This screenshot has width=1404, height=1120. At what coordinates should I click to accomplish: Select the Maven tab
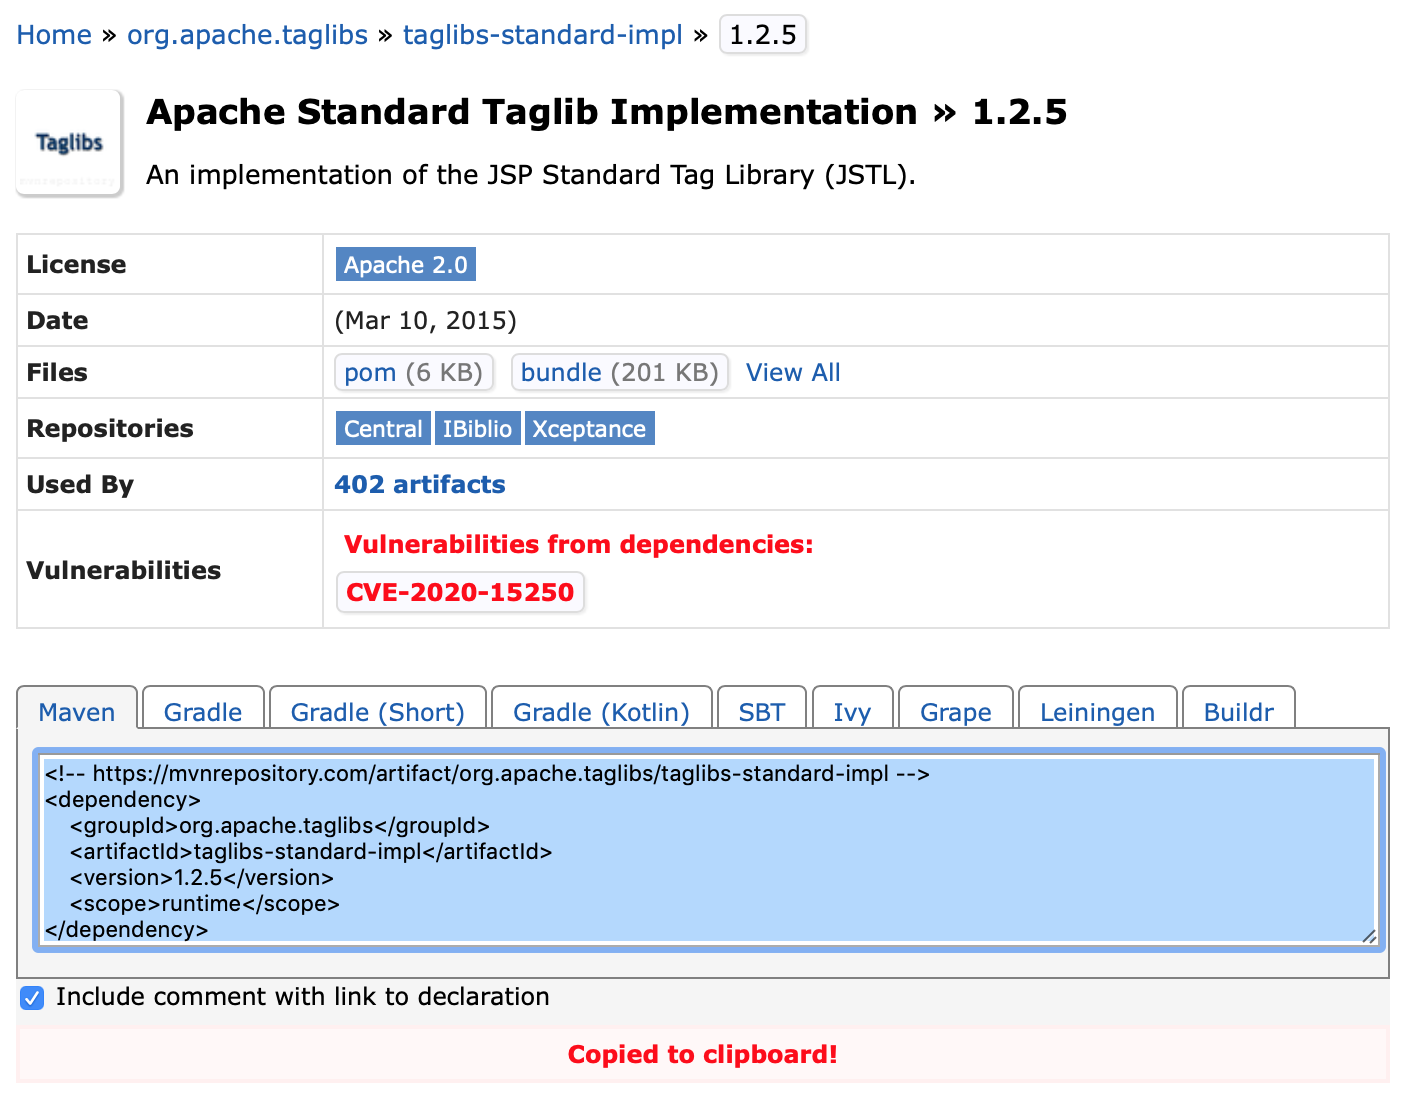77,710
